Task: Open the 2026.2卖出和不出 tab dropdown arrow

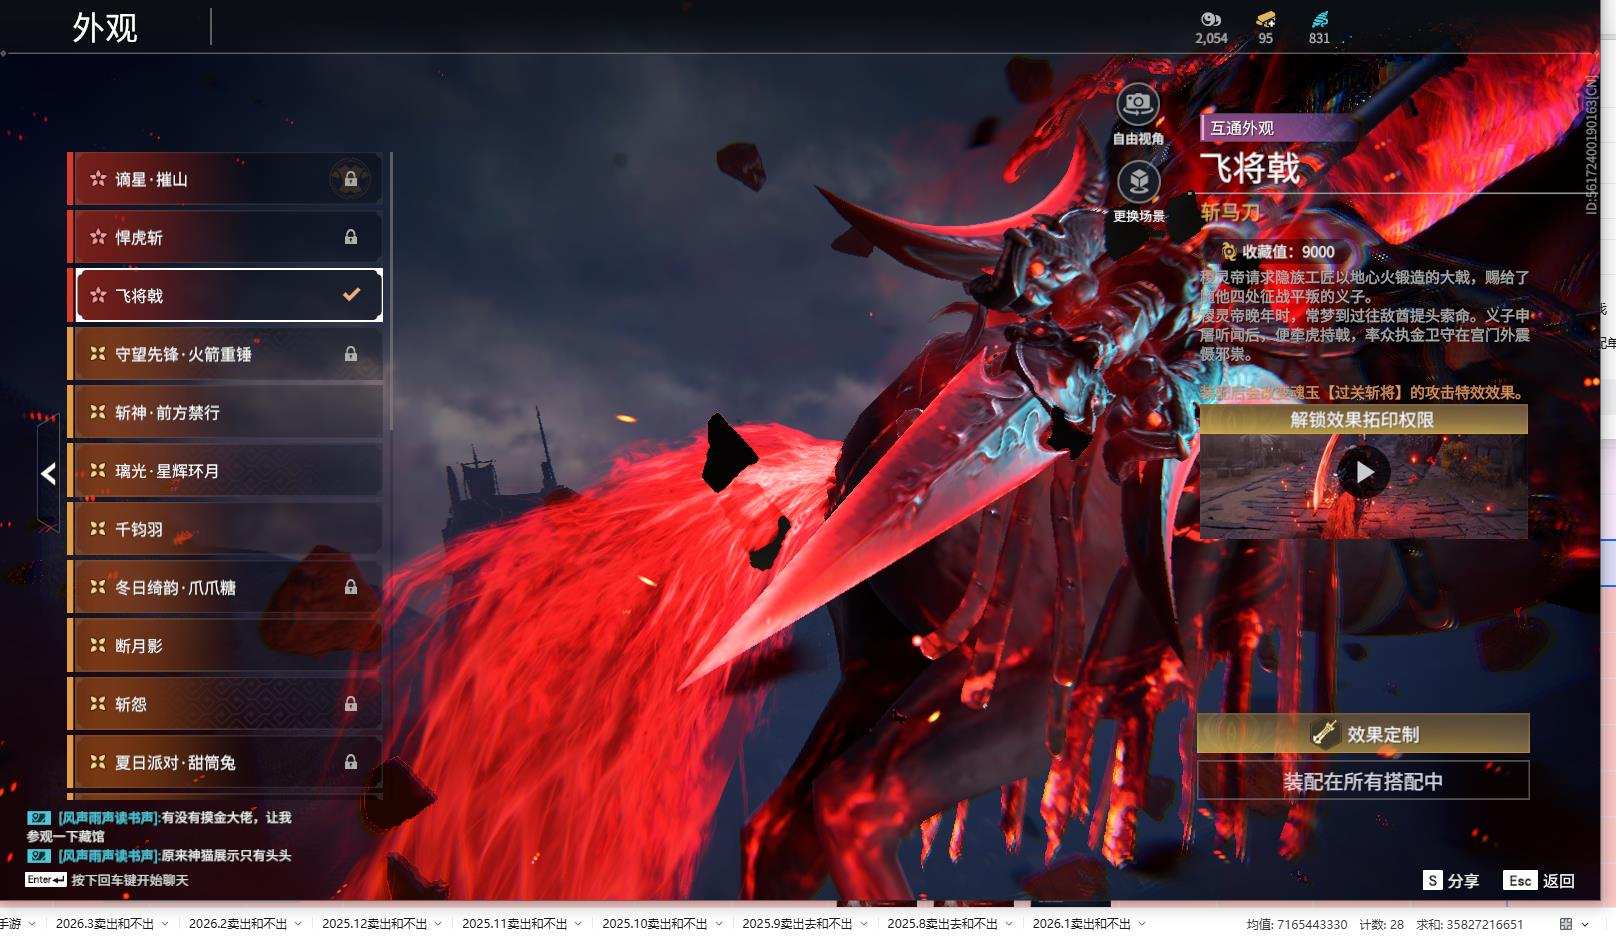Action: [298, 924]
